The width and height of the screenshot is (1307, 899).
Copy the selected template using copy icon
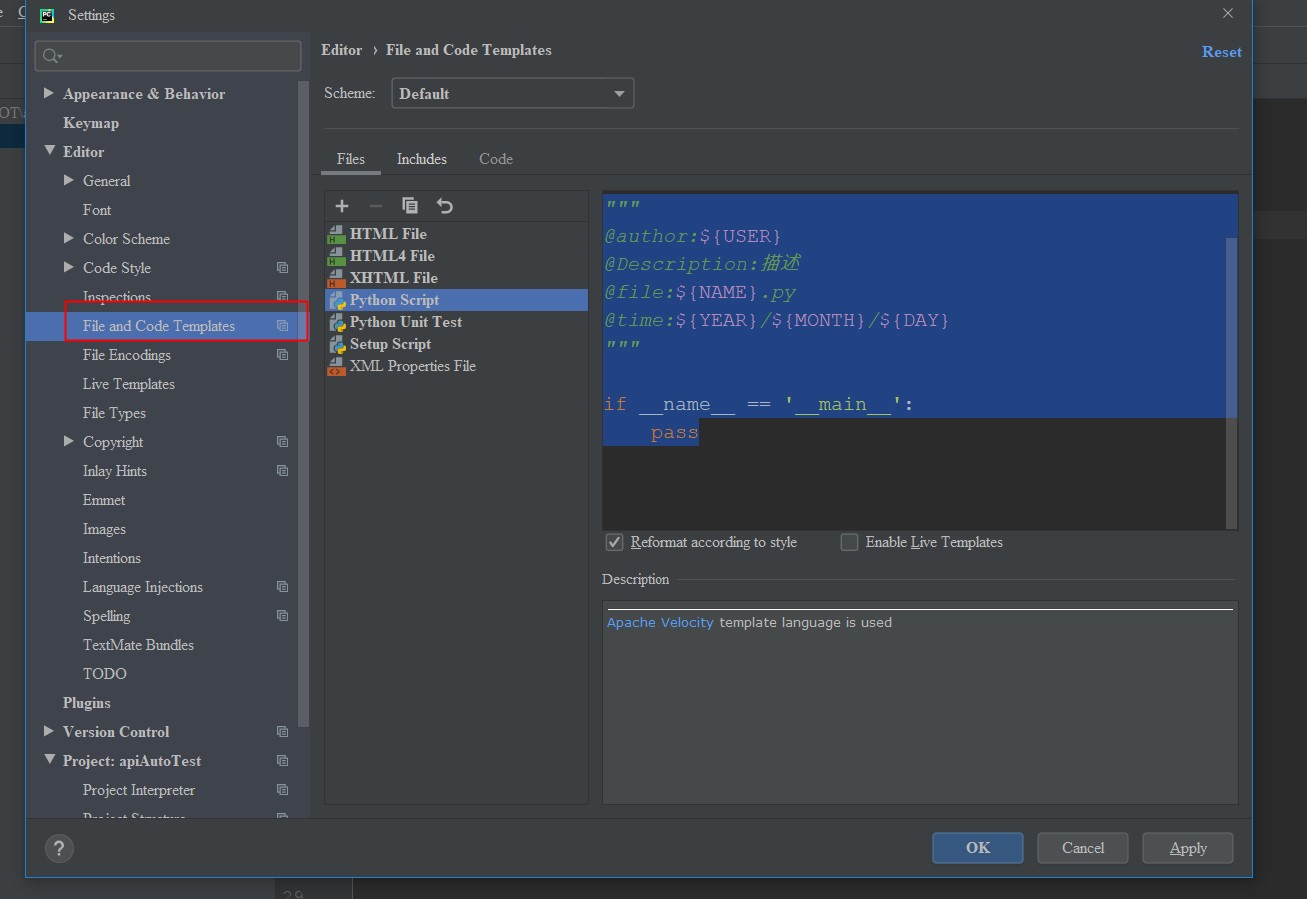point(410,206)
